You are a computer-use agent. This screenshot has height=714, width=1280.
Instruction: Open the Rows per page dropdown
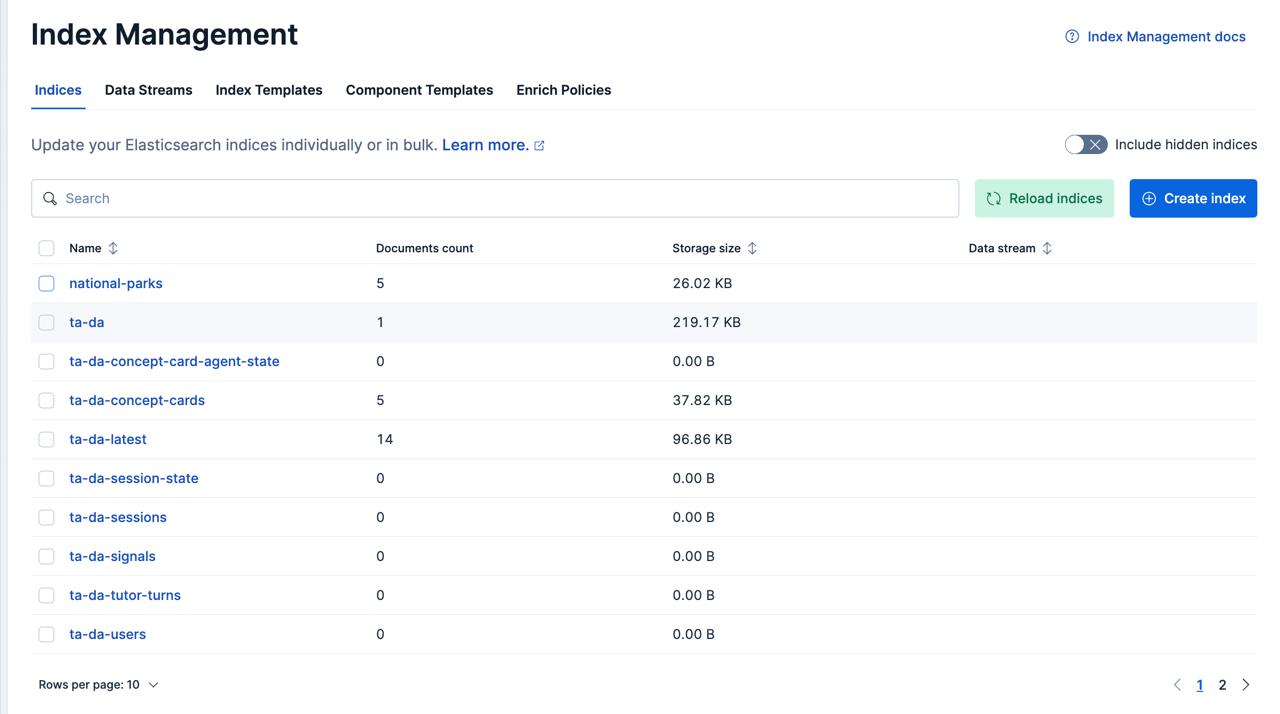[x=99, y=685]
